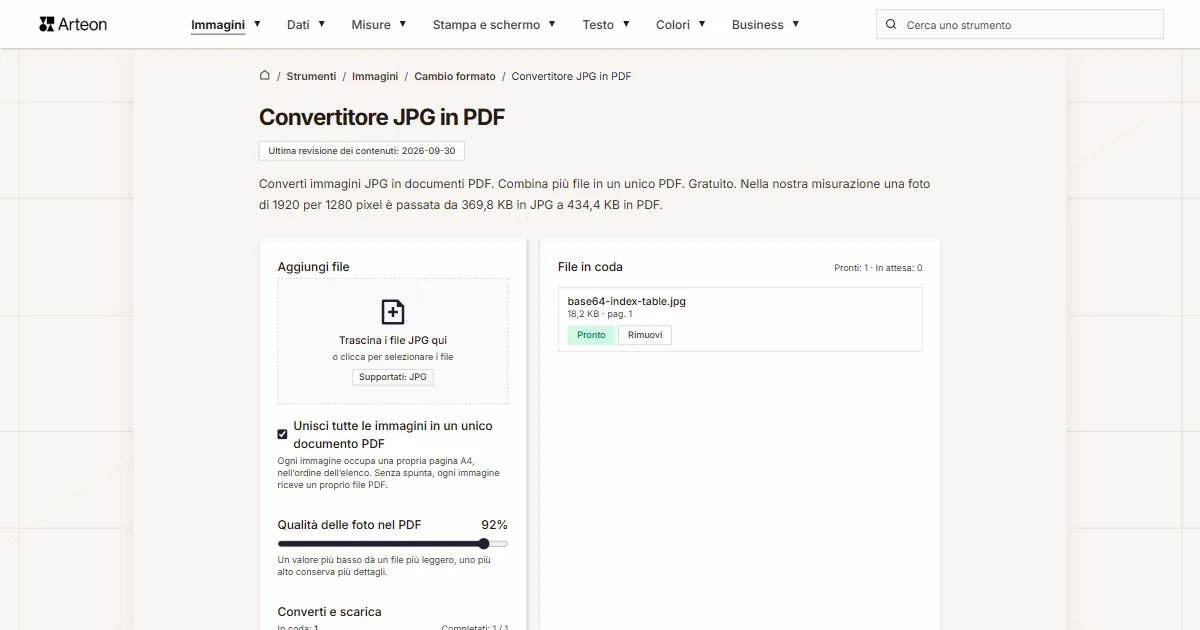
Task: Click the Converti e scarica heading
Action: coord(329,612)
